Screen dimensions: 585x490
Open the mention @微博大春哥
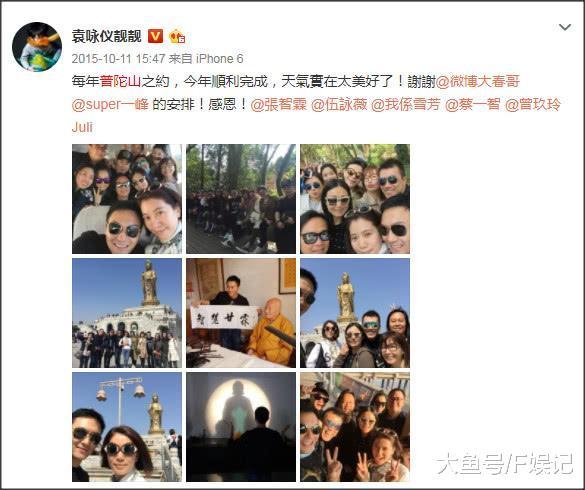[x=478, y=81]
